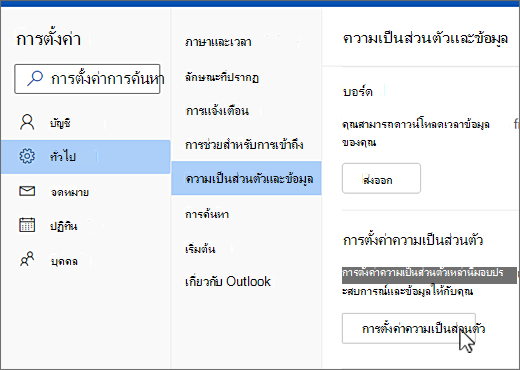Click the person icon next to บัญชี

coord(27,122)
